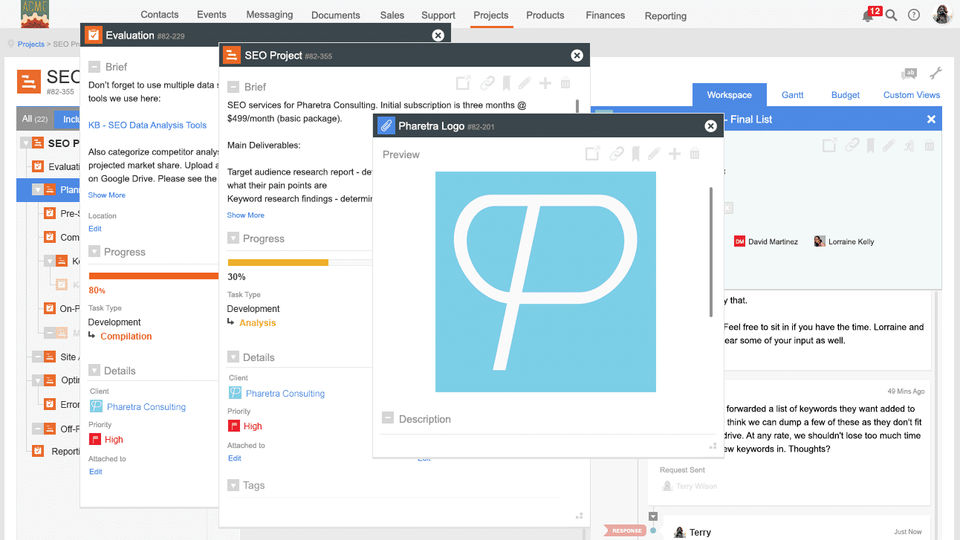
Task: Click the Projects breadcrumb link
Action: [31, 44]
